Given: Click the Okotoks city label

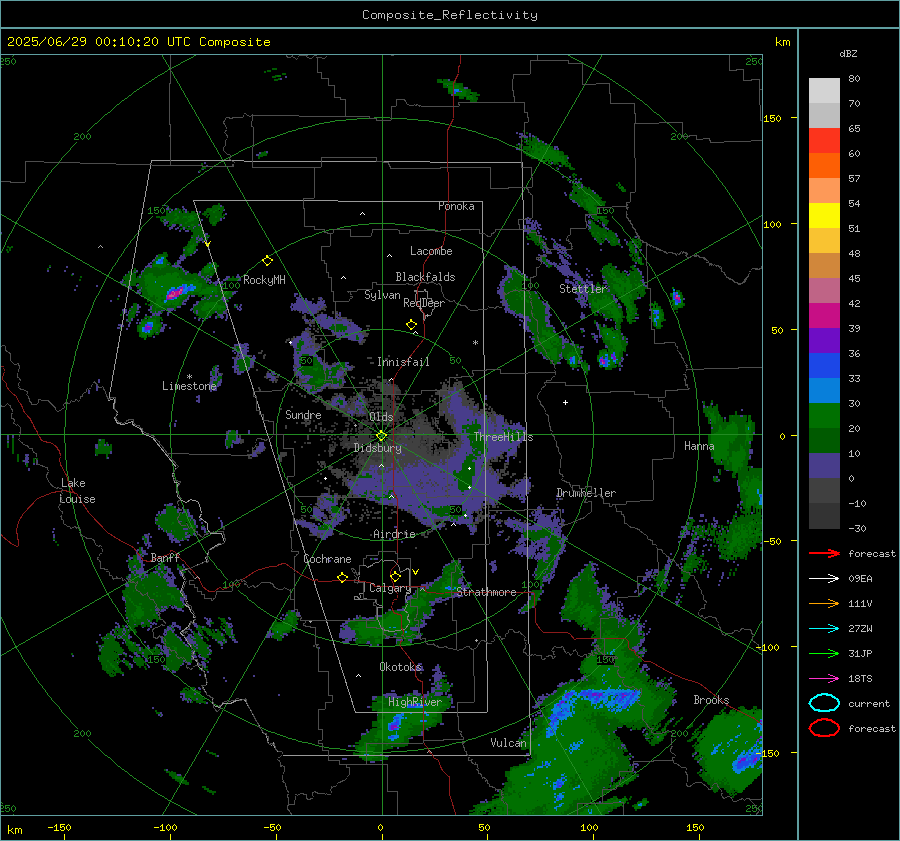Looking at the screenshot, I should click(x=401, y=667).
